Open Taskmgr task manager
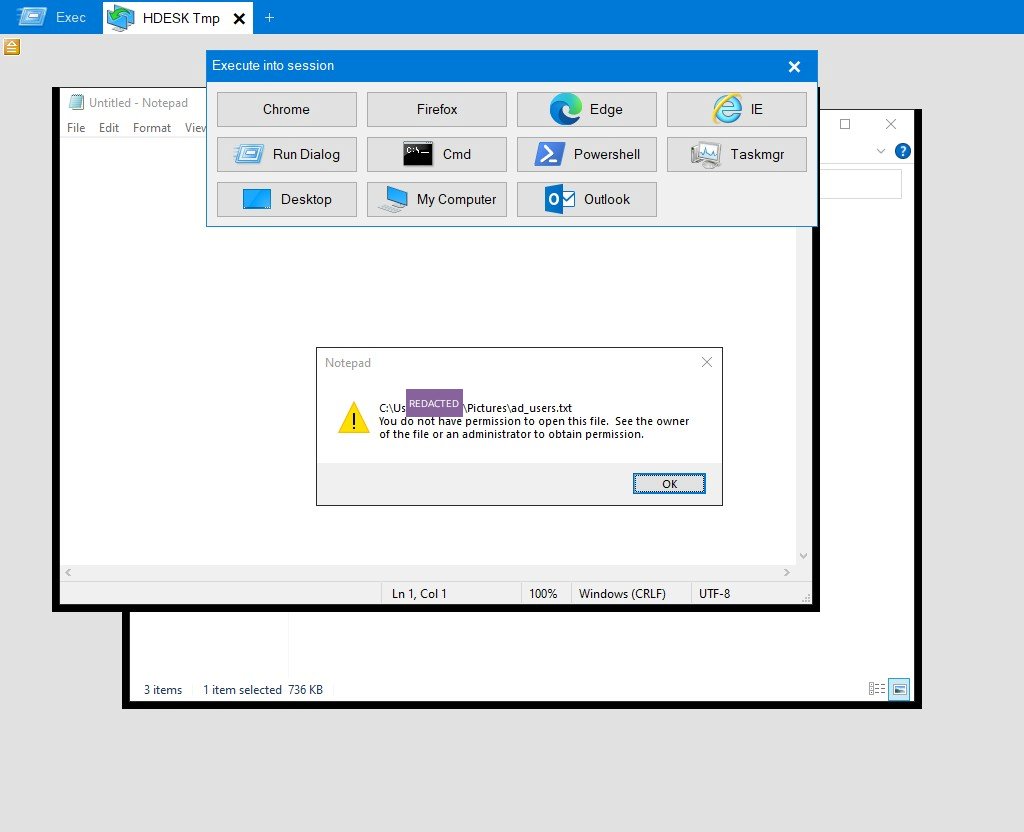Screen dimensions: 1024x832 737,154
